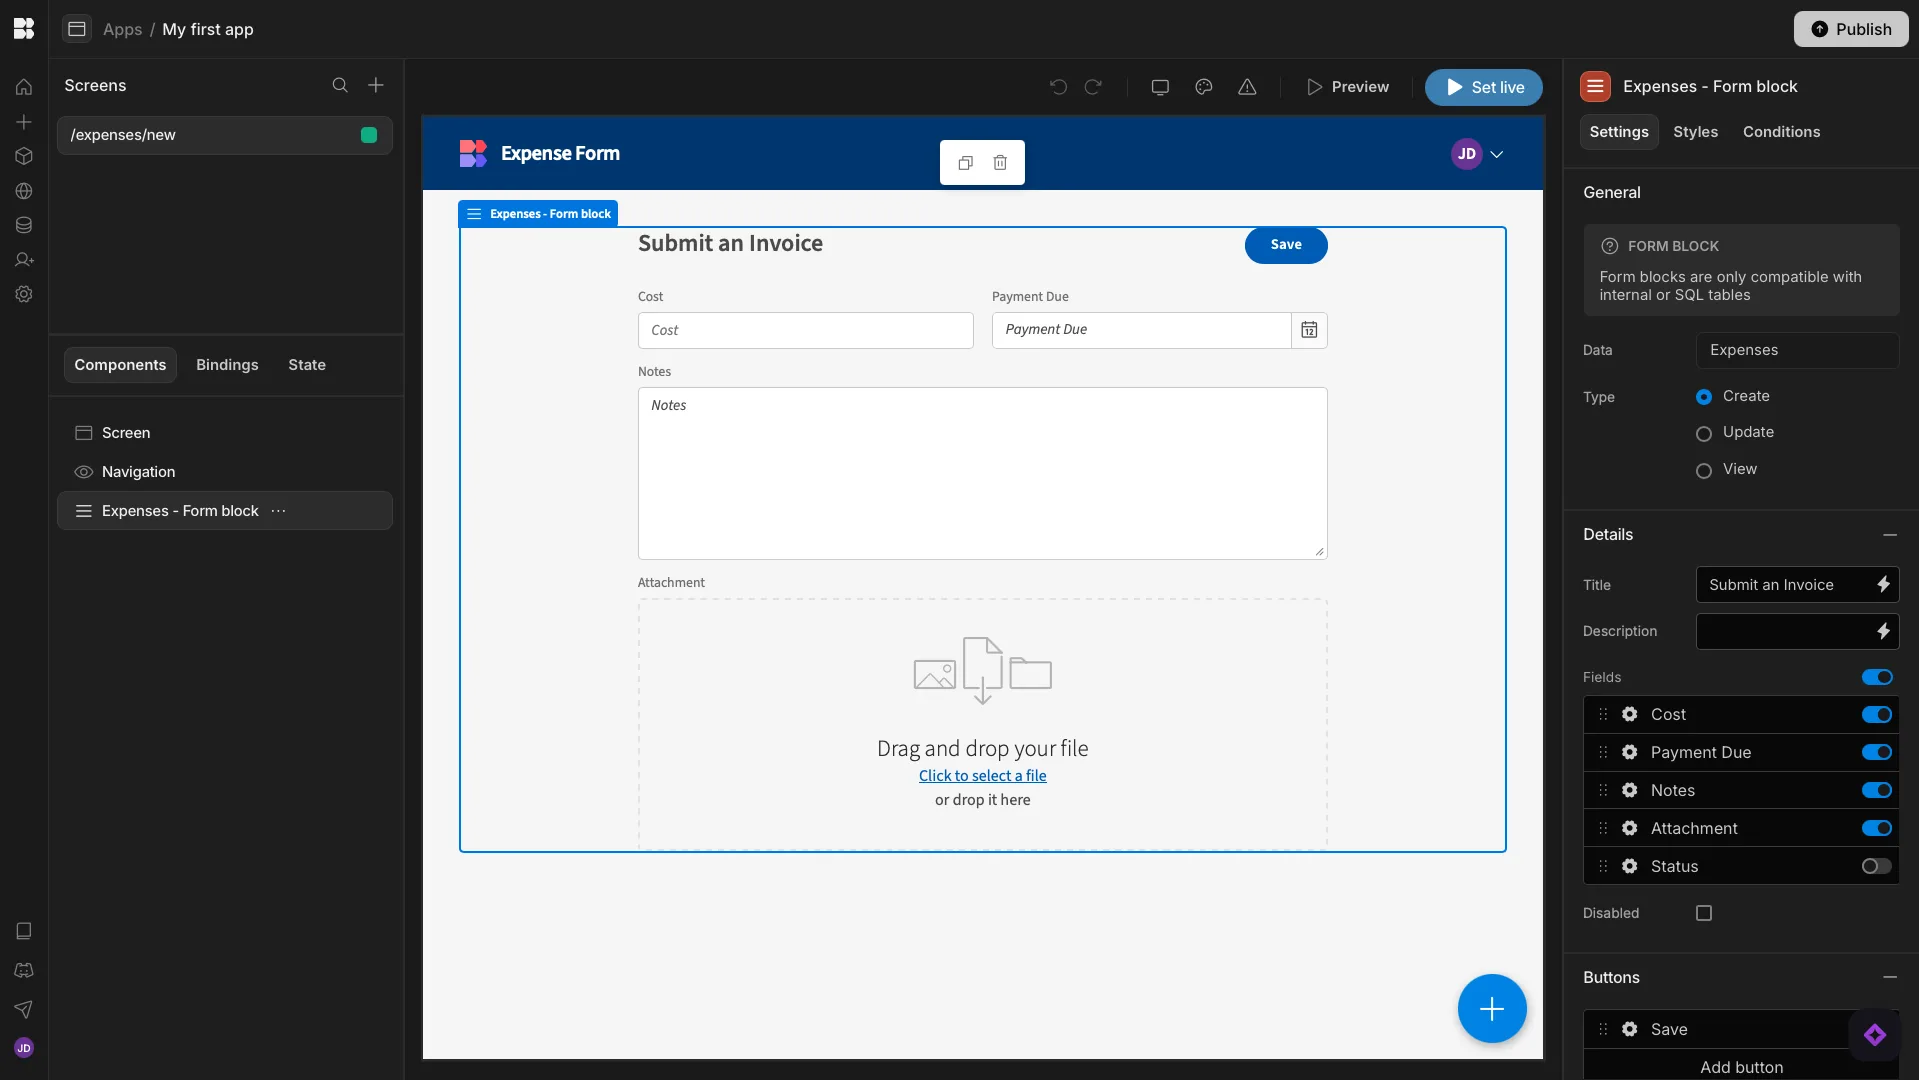The image size is (1919, 1080).
Task: Search screens with magnifier icon
Action: pyautogui.click(x=340, y=85)
